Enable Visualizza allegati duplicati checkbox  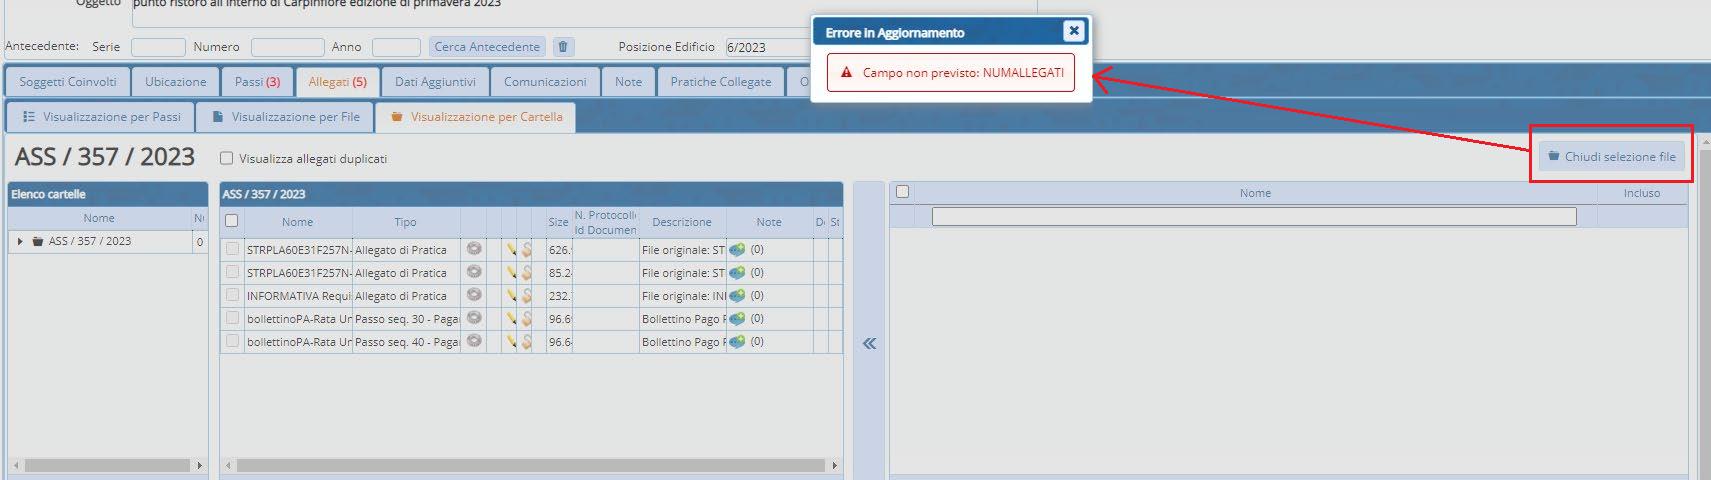click(226, 158)
